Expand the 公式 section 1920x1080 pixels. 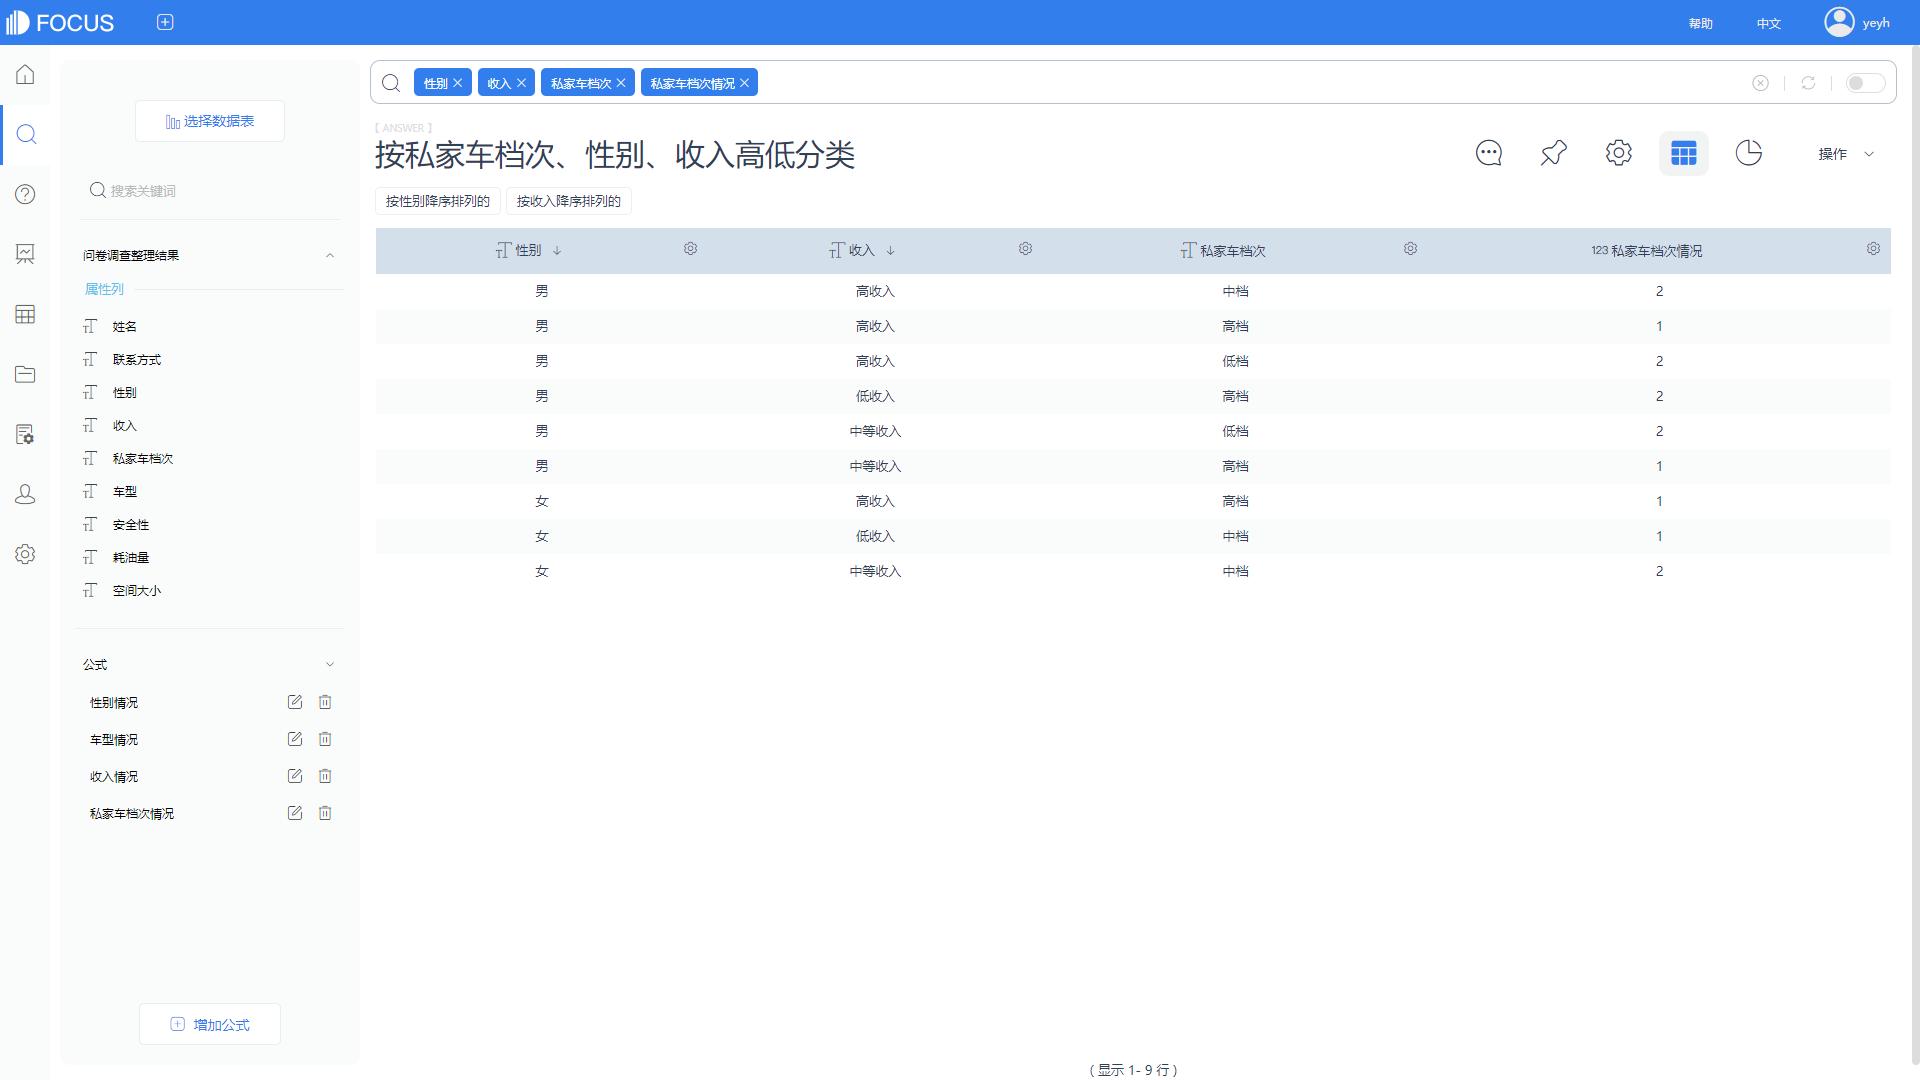(330, 663)
